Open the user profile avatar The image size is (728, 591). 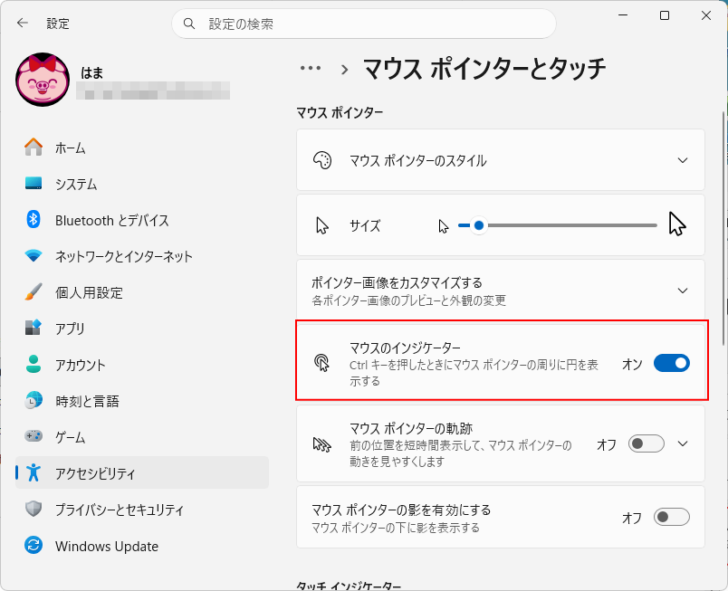[43, 79]
